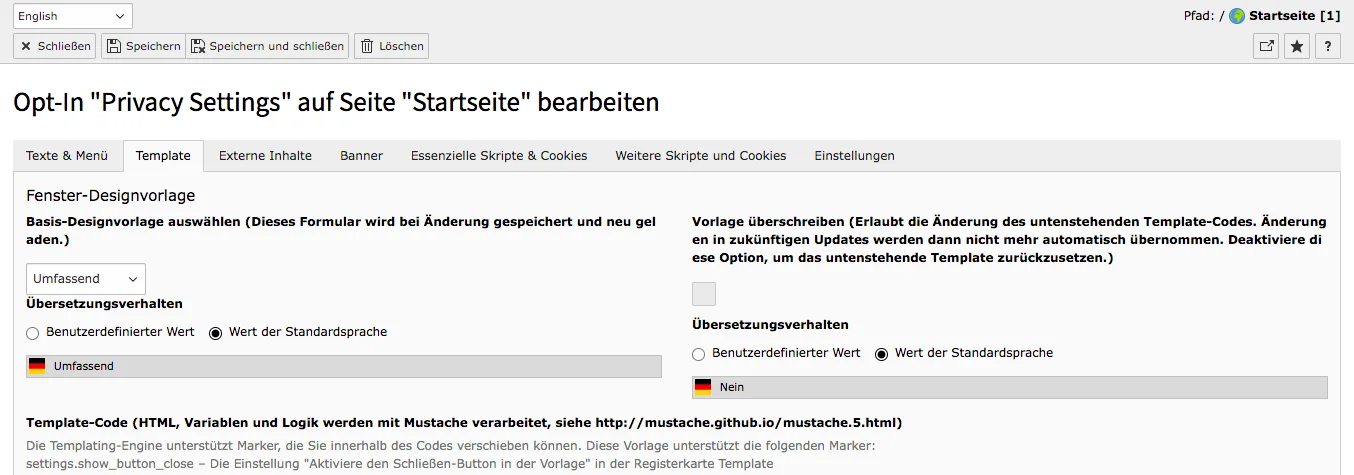Open Essenzielle Skripte & Cookies tab

pyautogui.click(x=499, y=156)
